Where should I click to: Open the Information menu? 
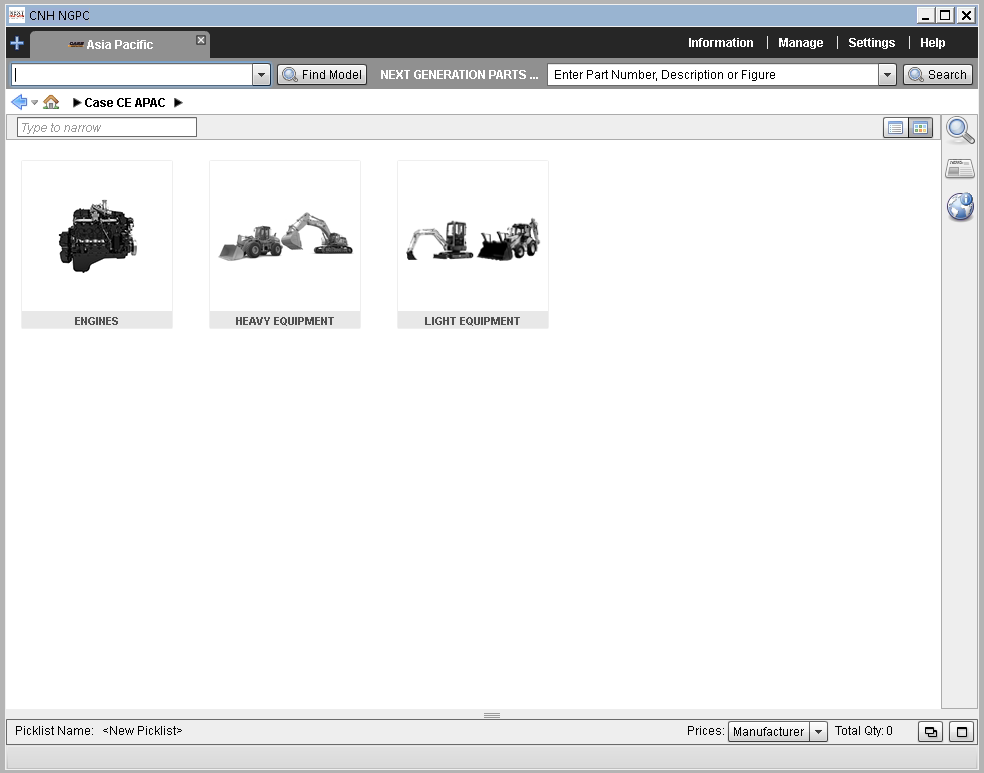pos(720,43)
